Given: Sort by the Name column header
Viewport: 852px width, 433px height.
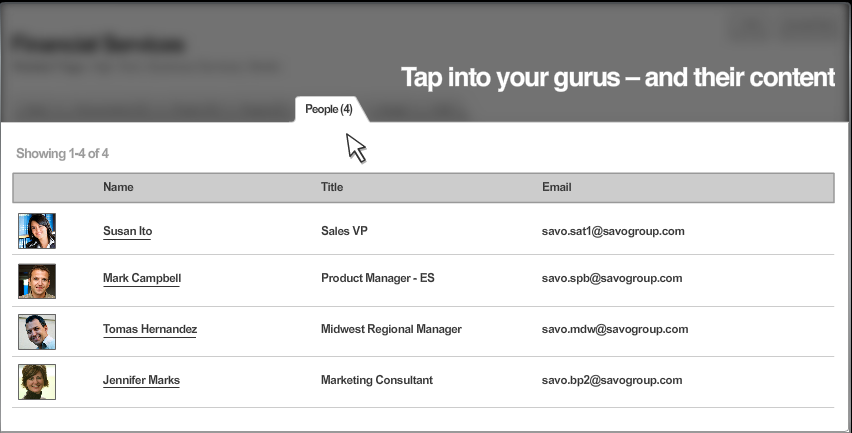Looking at the screenshot, I should pos(118,187).
